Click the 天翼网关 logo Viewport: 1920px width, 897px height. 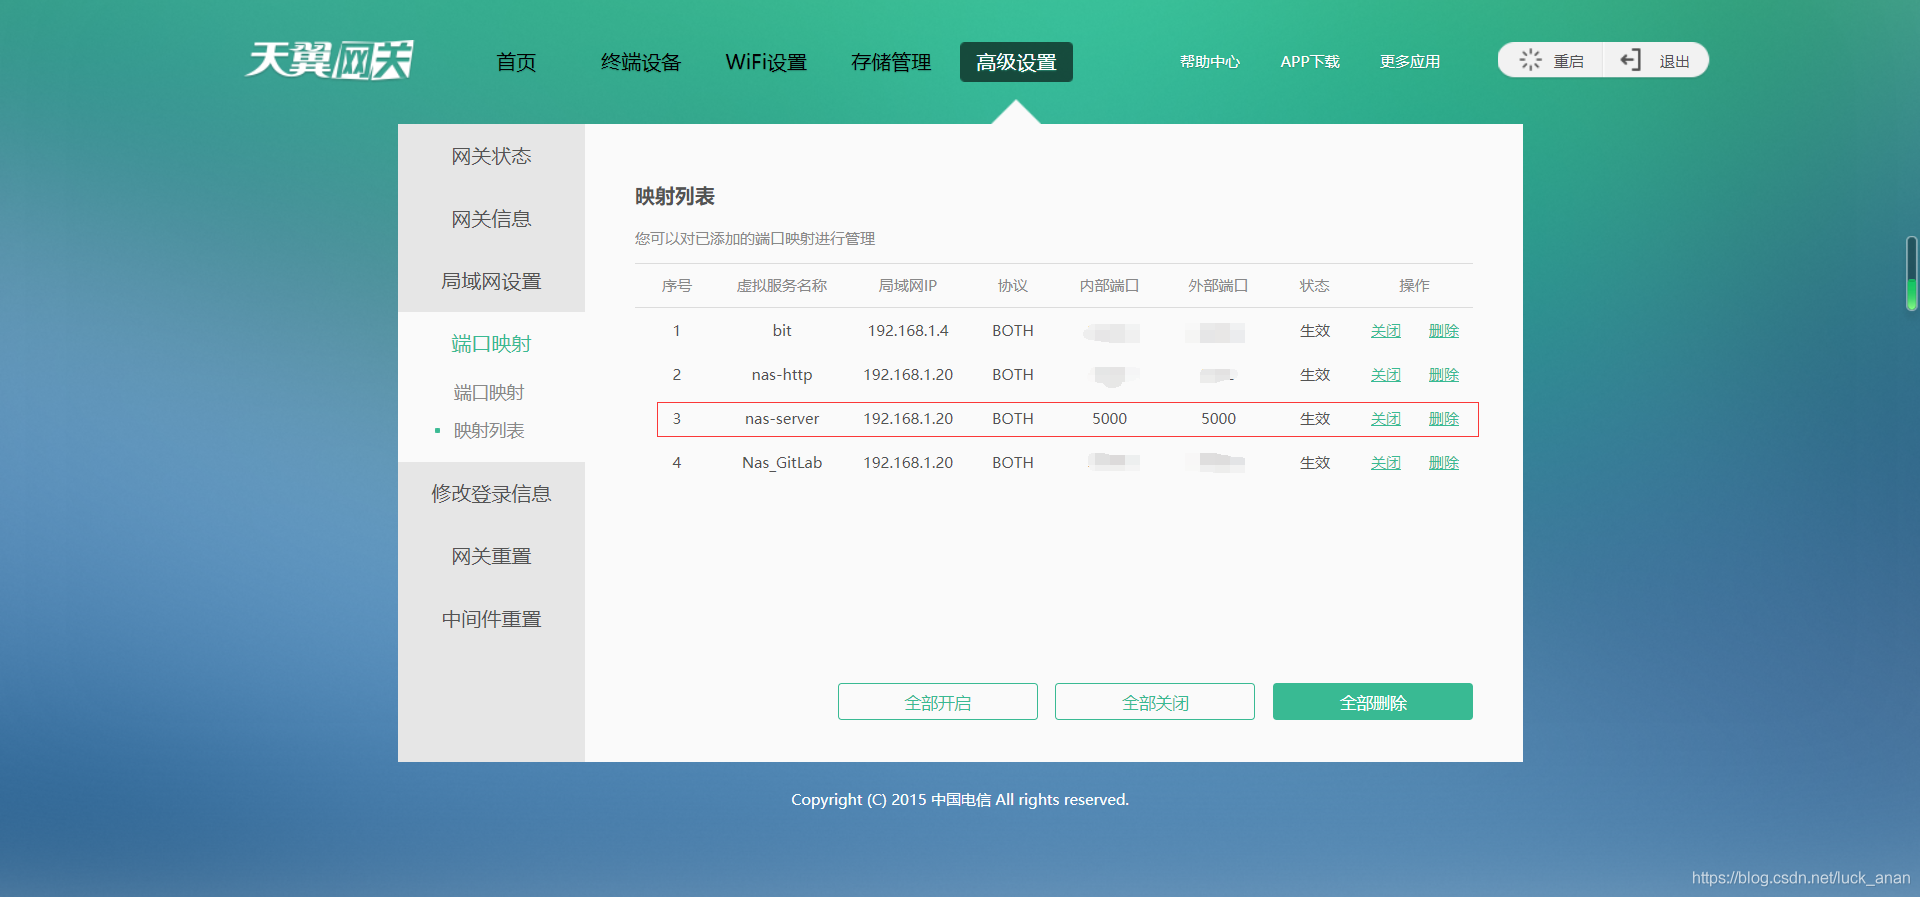(329, 60)
